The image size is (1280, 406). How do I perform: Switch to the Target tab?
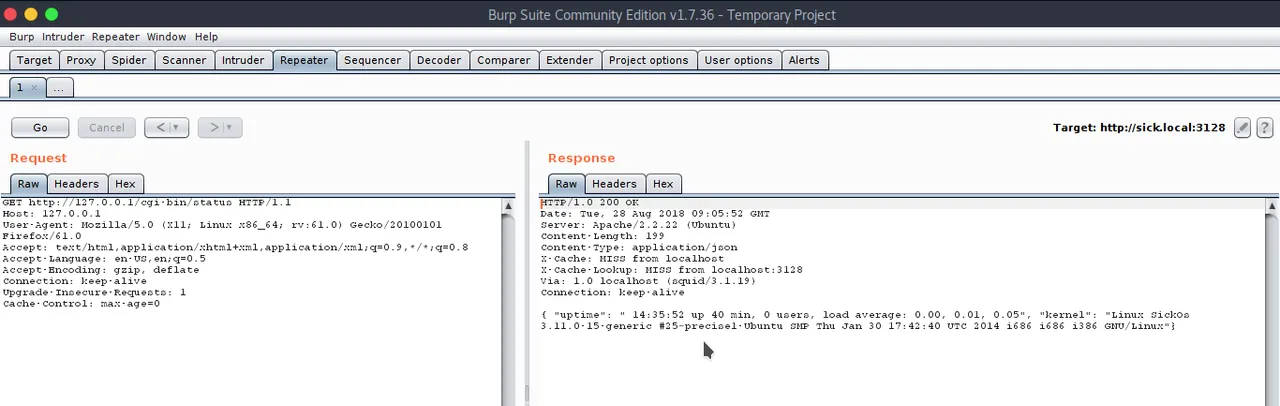(x=34, y=60)
